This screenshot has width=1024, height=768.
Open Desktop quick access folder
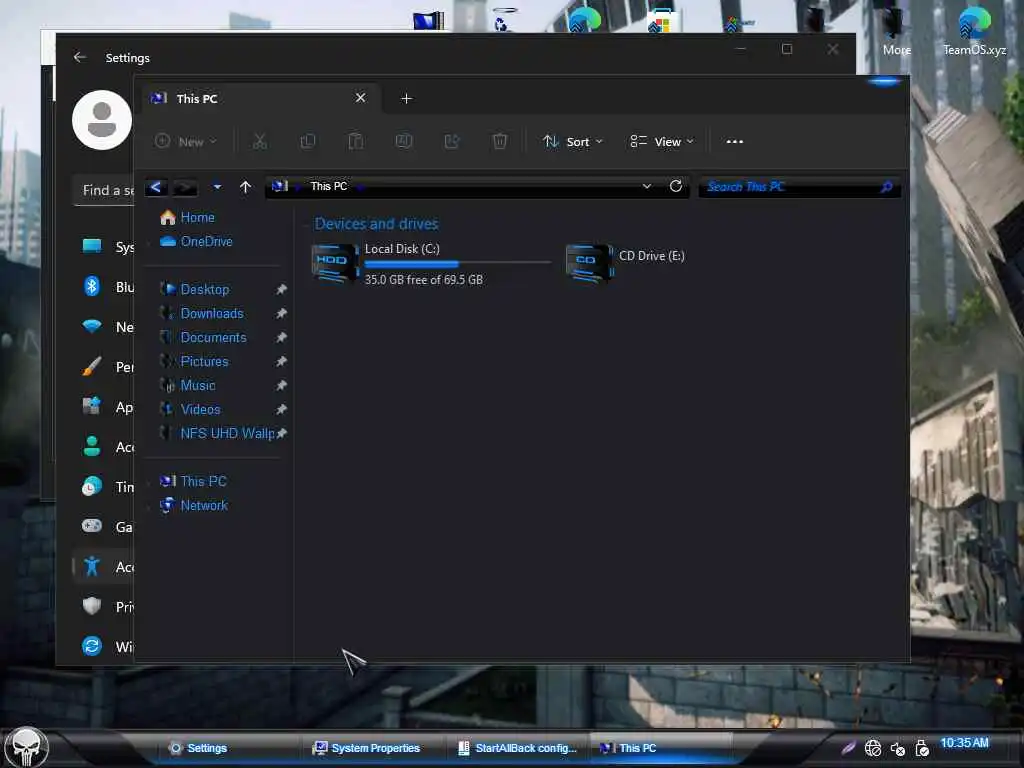pos(204,289)
